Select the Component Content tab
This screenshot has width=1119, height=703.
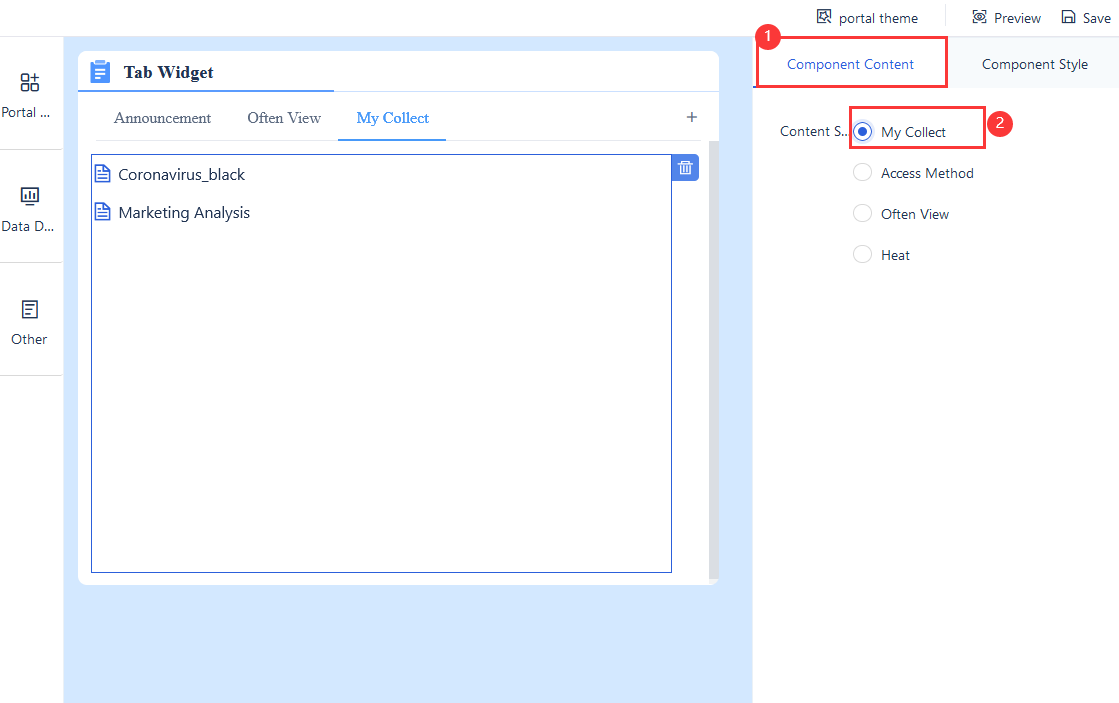tap(851, 63)
